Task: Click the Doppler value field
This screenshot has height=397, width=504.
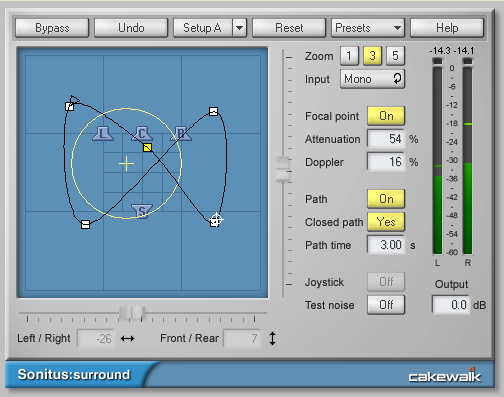Action: coord(386,162)
